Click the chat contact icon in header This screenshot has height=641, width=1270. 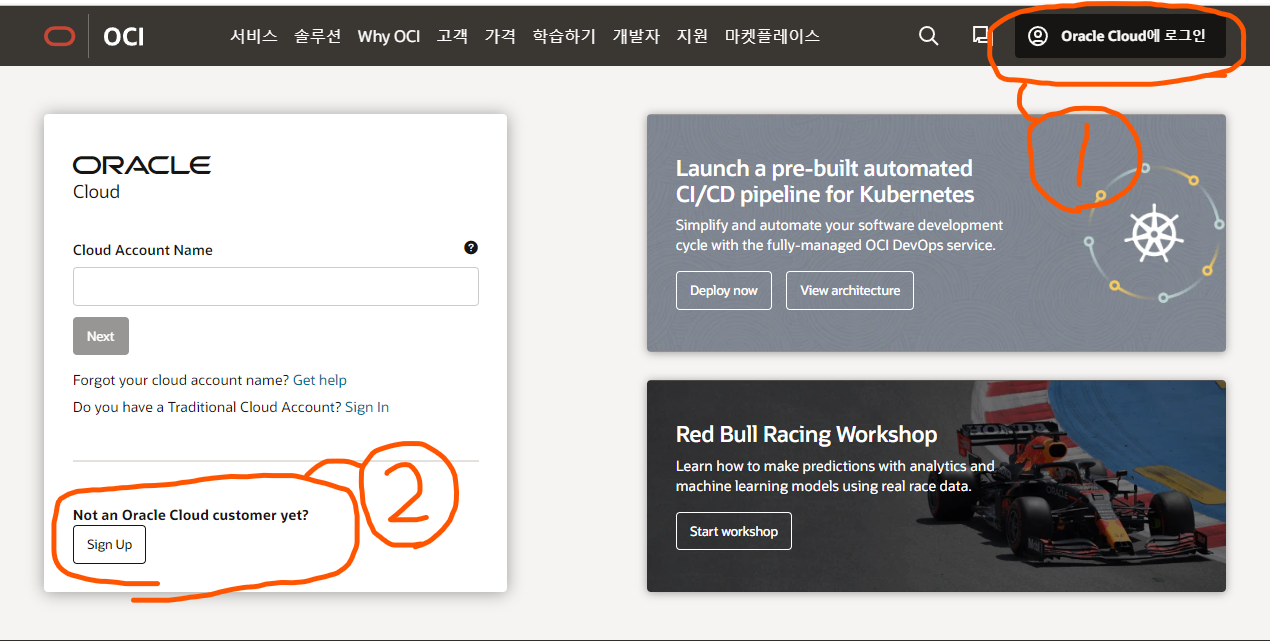[x=980, y=35]
